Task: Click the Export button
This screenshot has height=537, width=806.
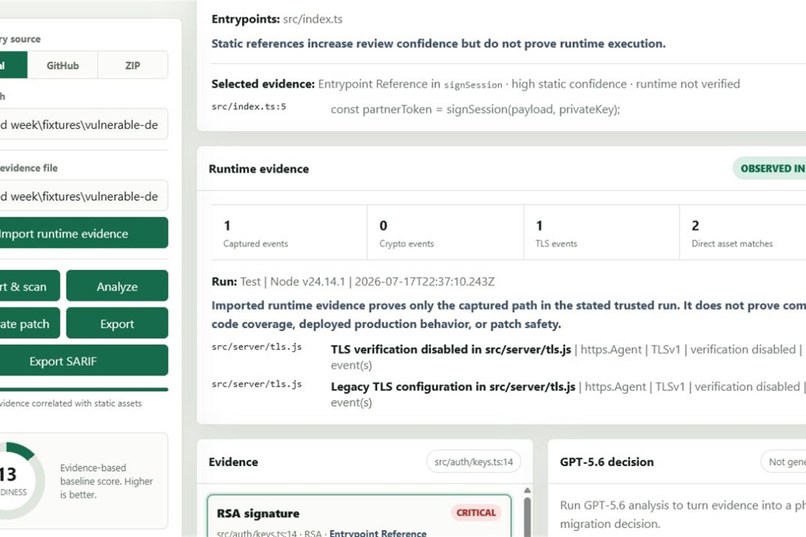Action: pos(117,324)
